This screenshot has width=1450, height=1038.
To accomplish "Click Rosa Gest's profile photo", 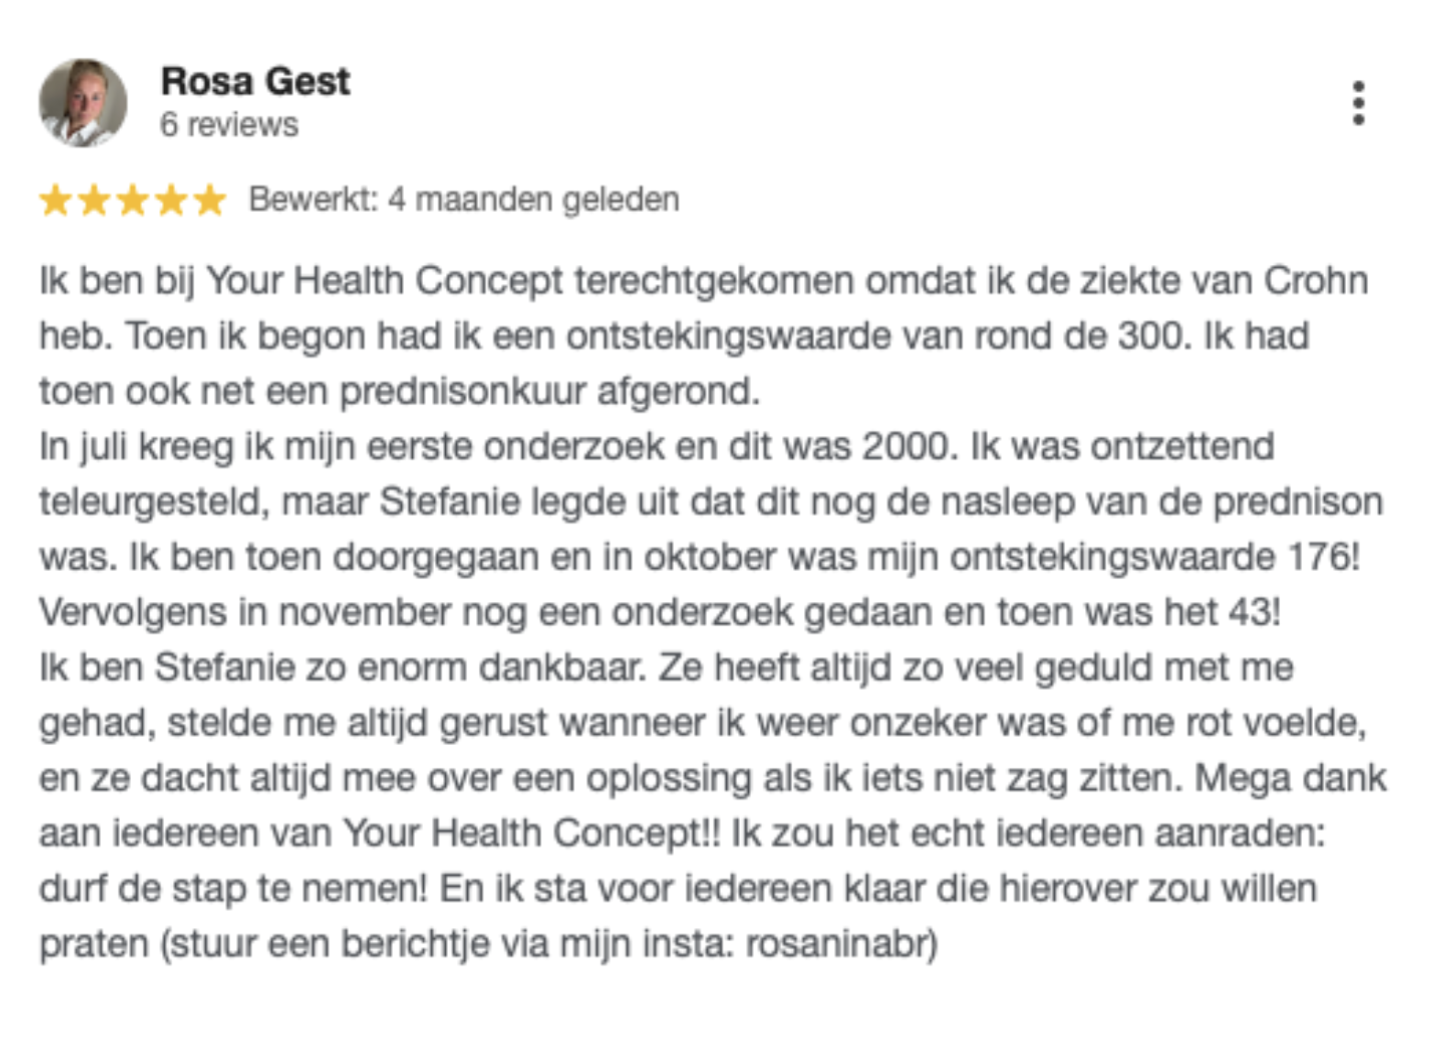I will 83,103.
